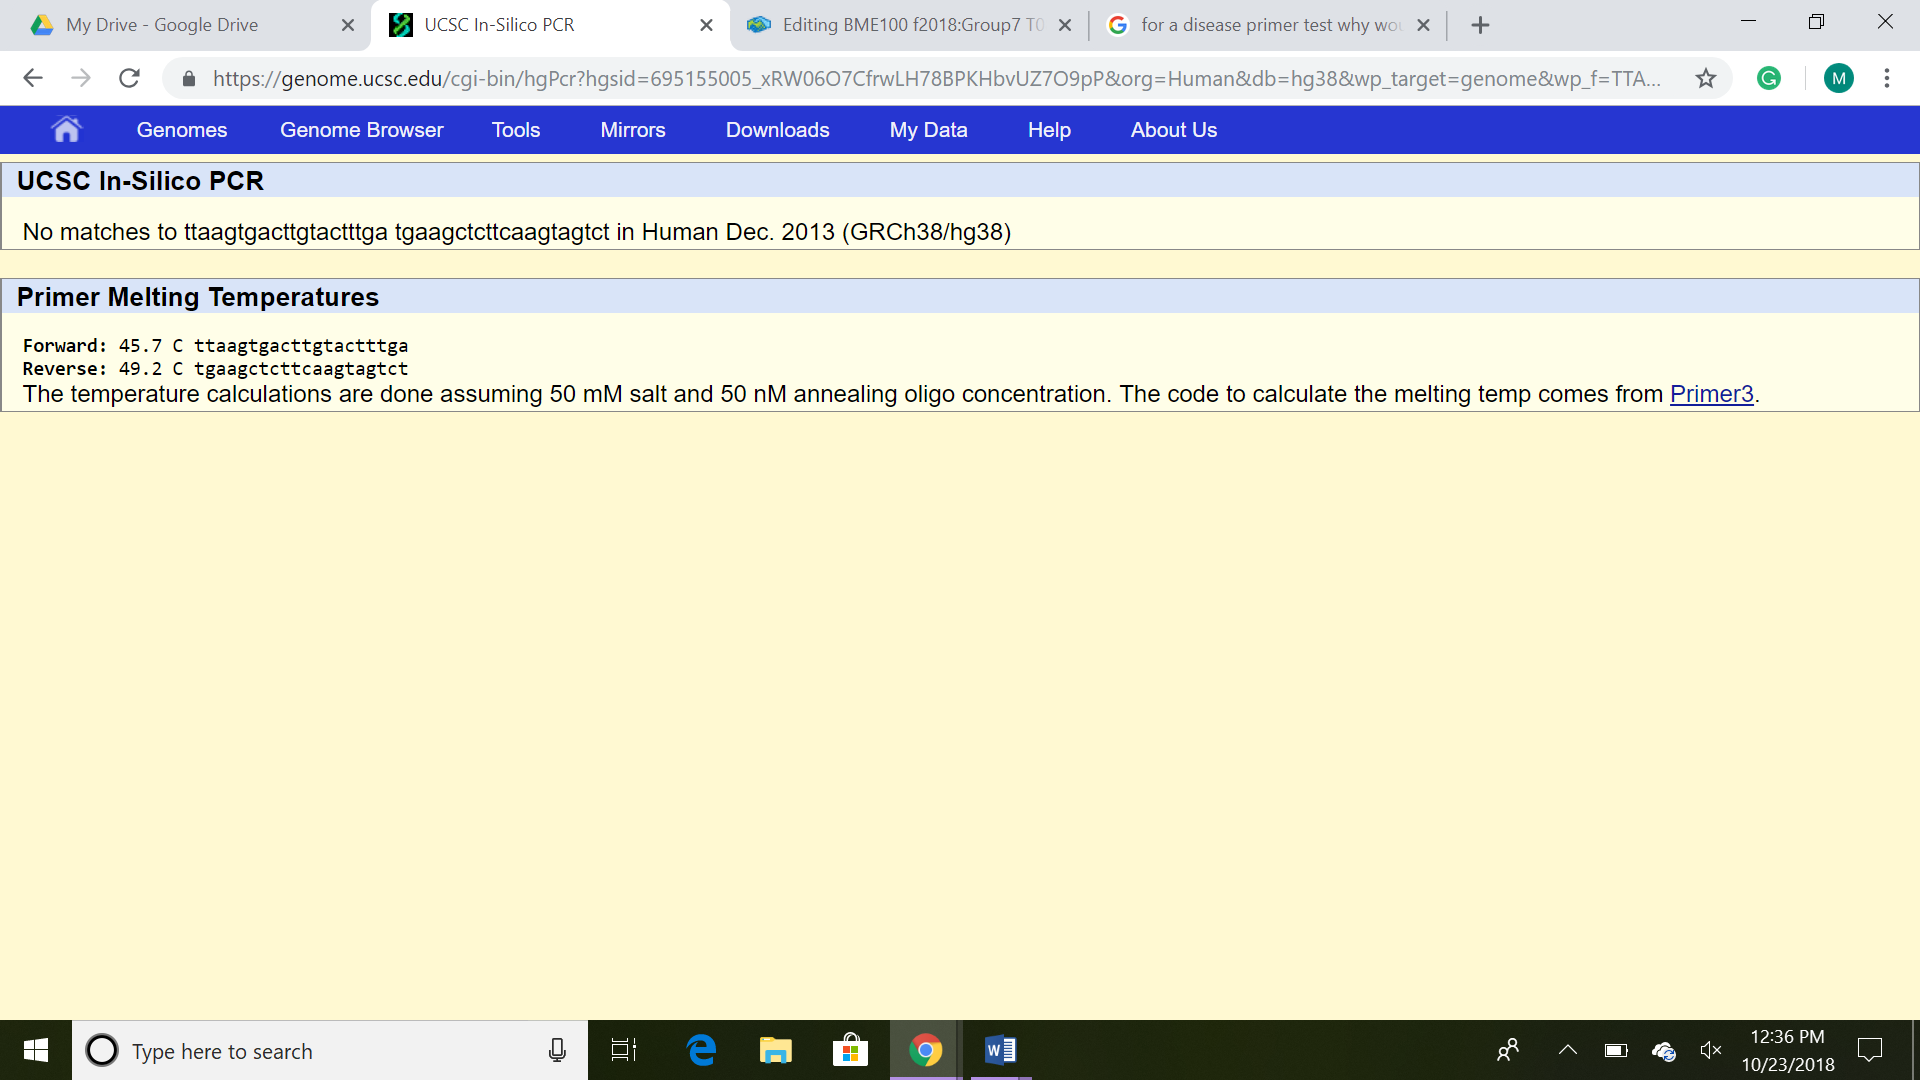This screenshot has height=1080, width=1920.
Task: Open Microsoft Edge from taskbar
Action: coord(702,1050)
